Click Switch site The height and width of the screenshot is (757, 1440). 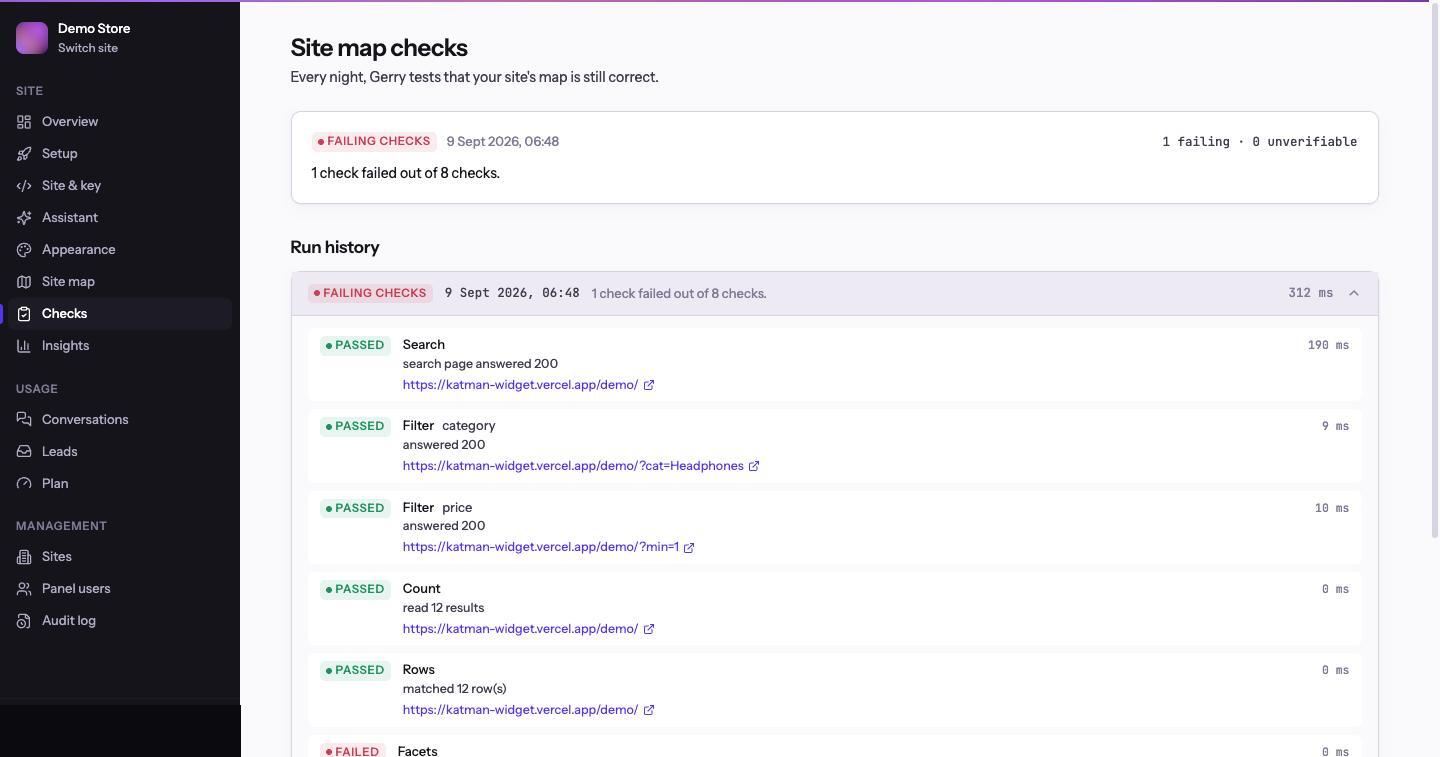coord(88,48)
